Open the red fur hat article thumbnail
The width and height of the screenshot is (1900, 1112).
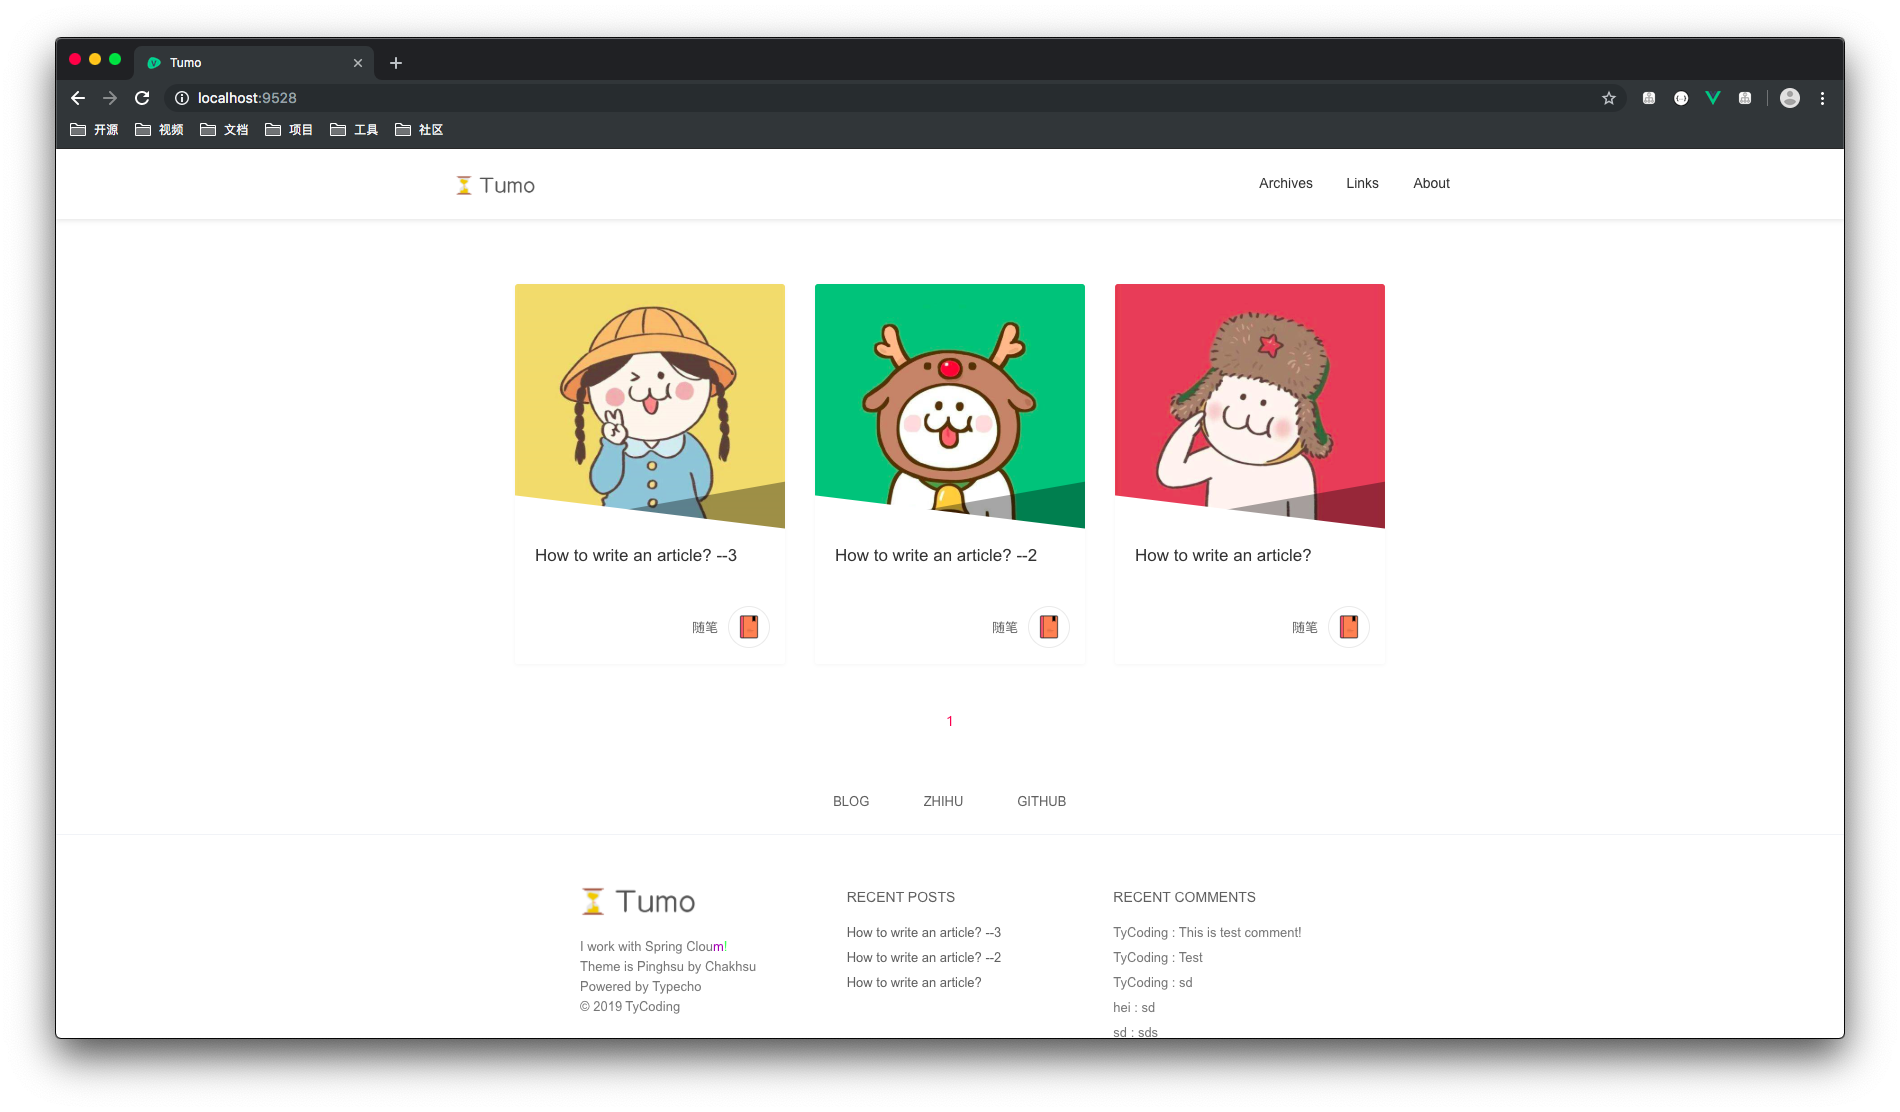pyautogui.click(x=1250, y=405)
